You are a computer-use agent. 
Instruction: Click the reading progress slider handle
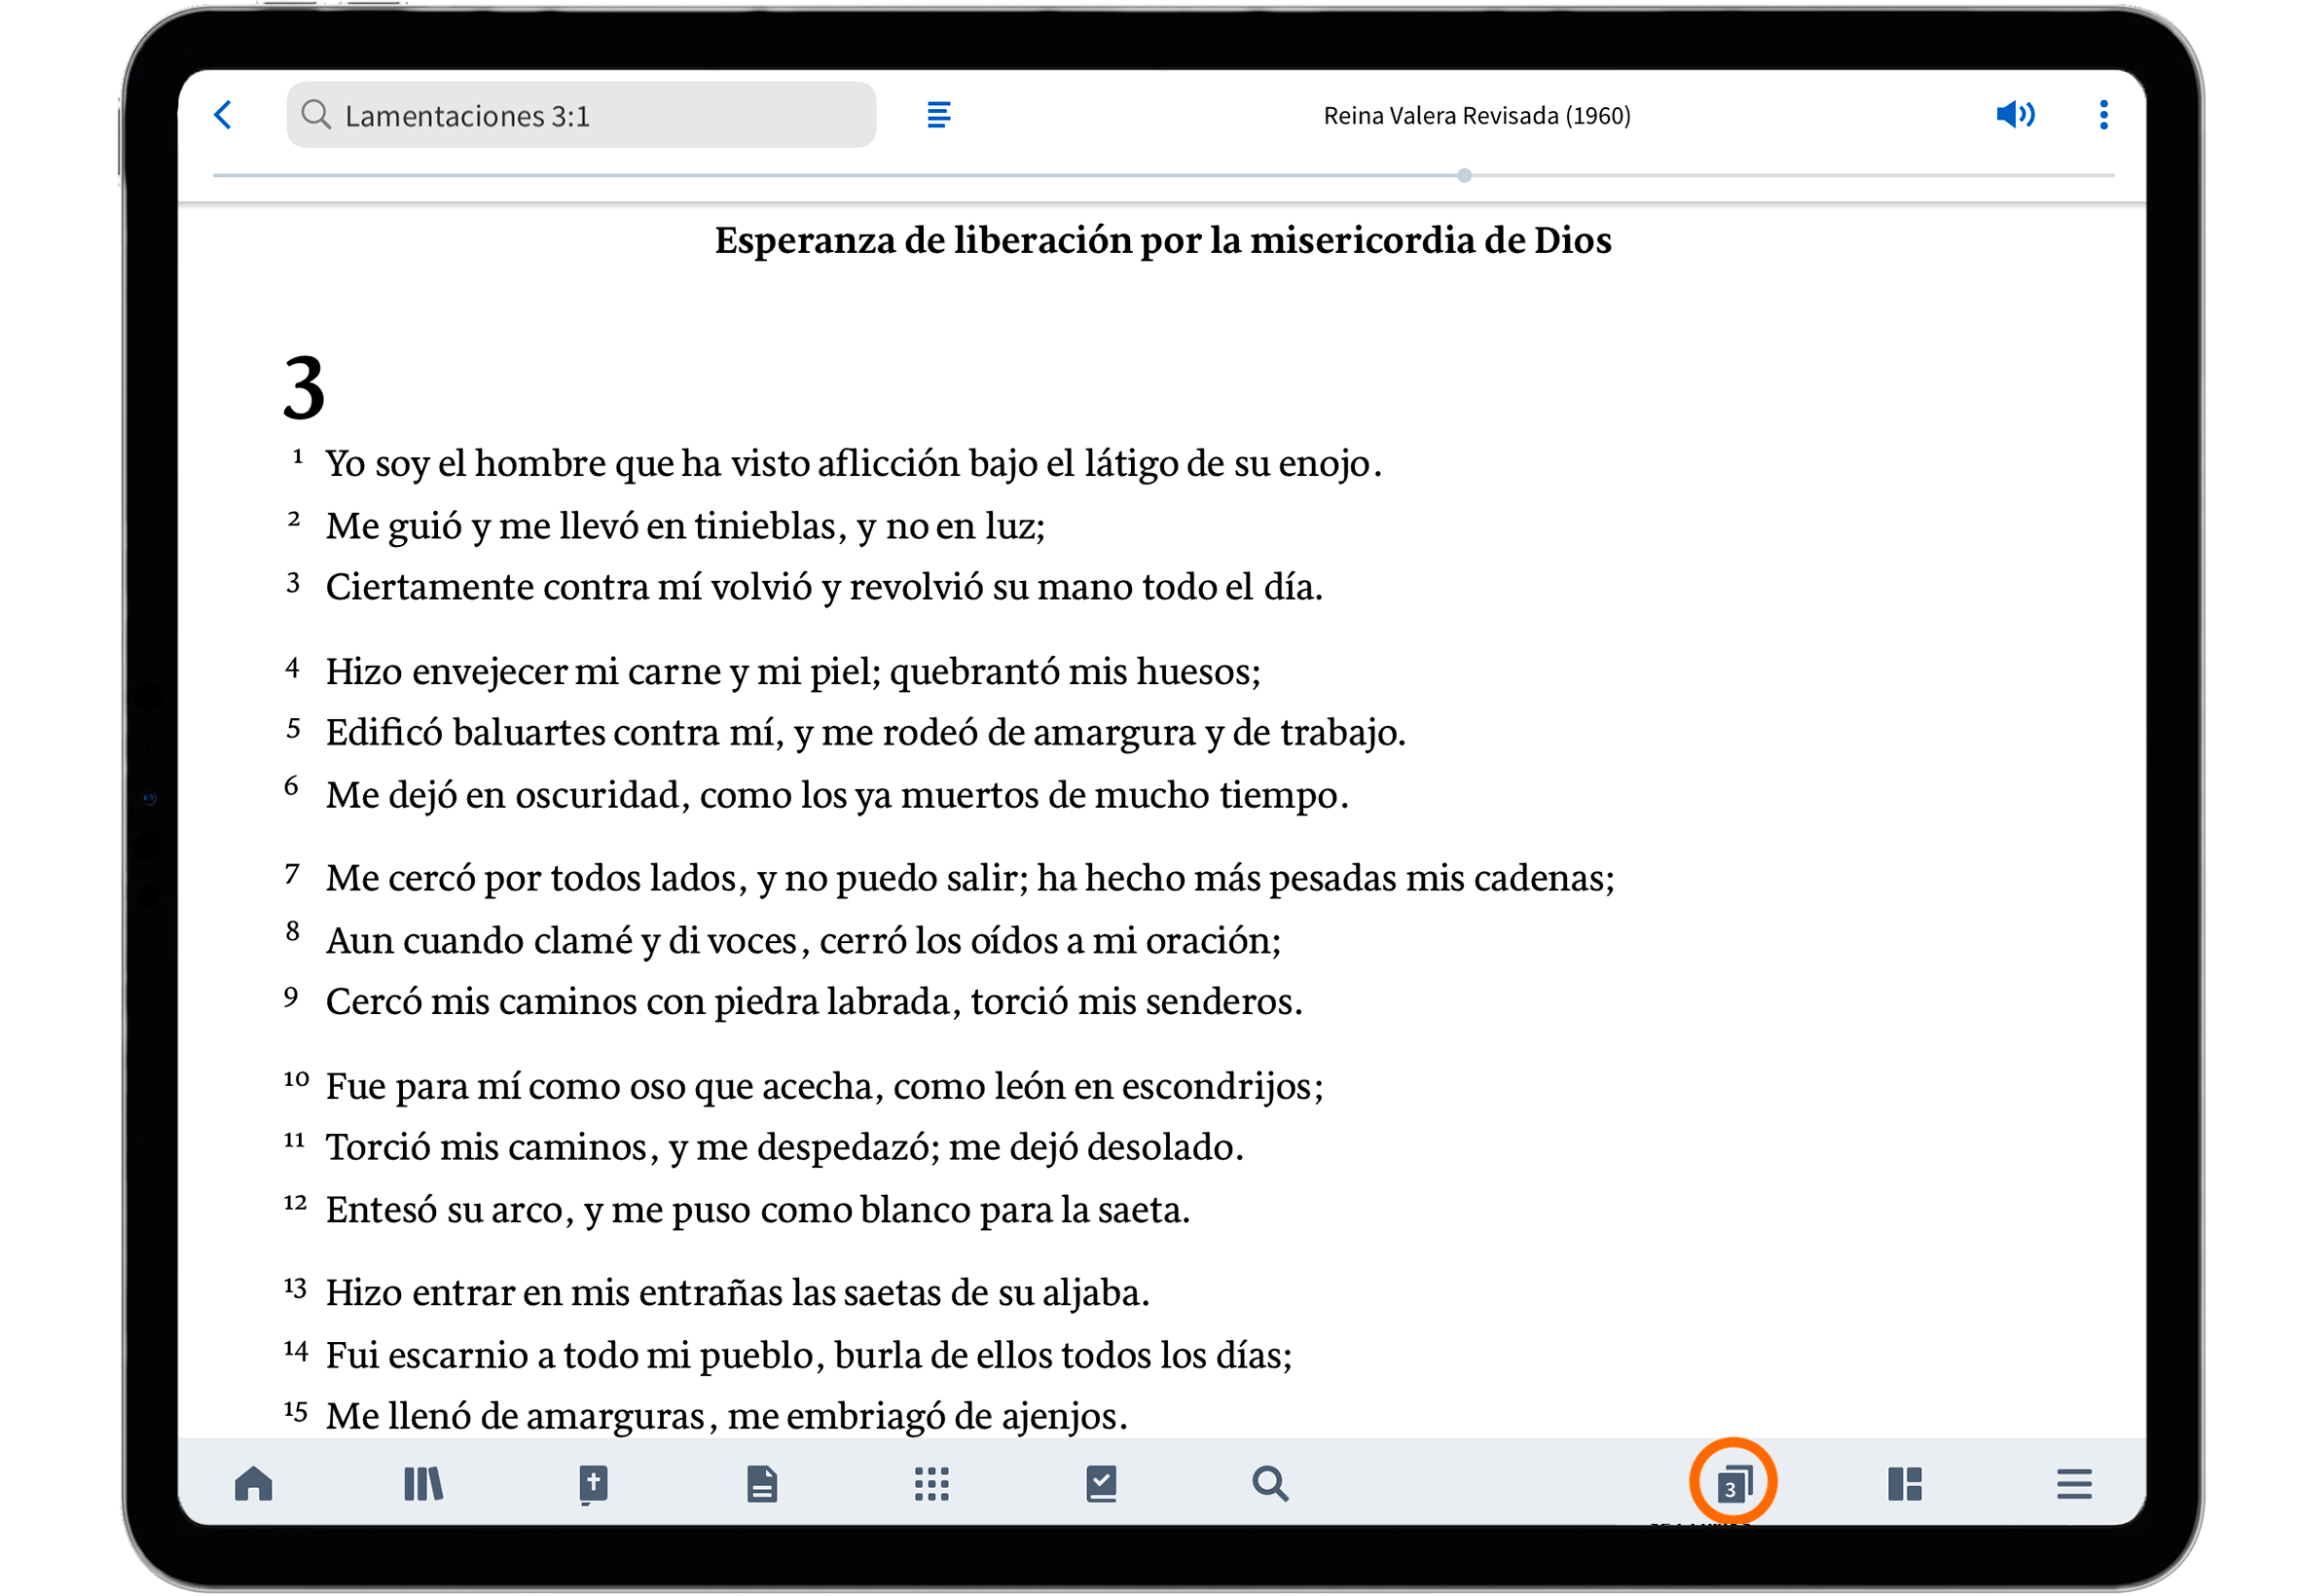(x=1464, y=176)
